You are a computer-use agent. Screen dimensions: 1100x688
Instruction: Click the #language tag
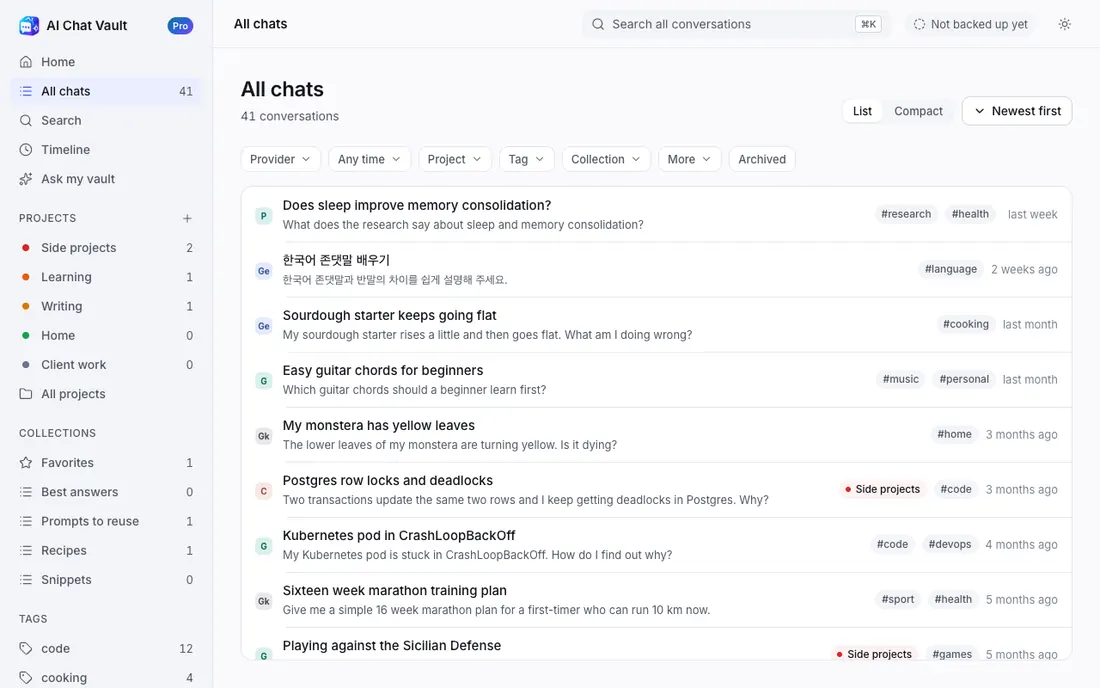coord(951,269)
